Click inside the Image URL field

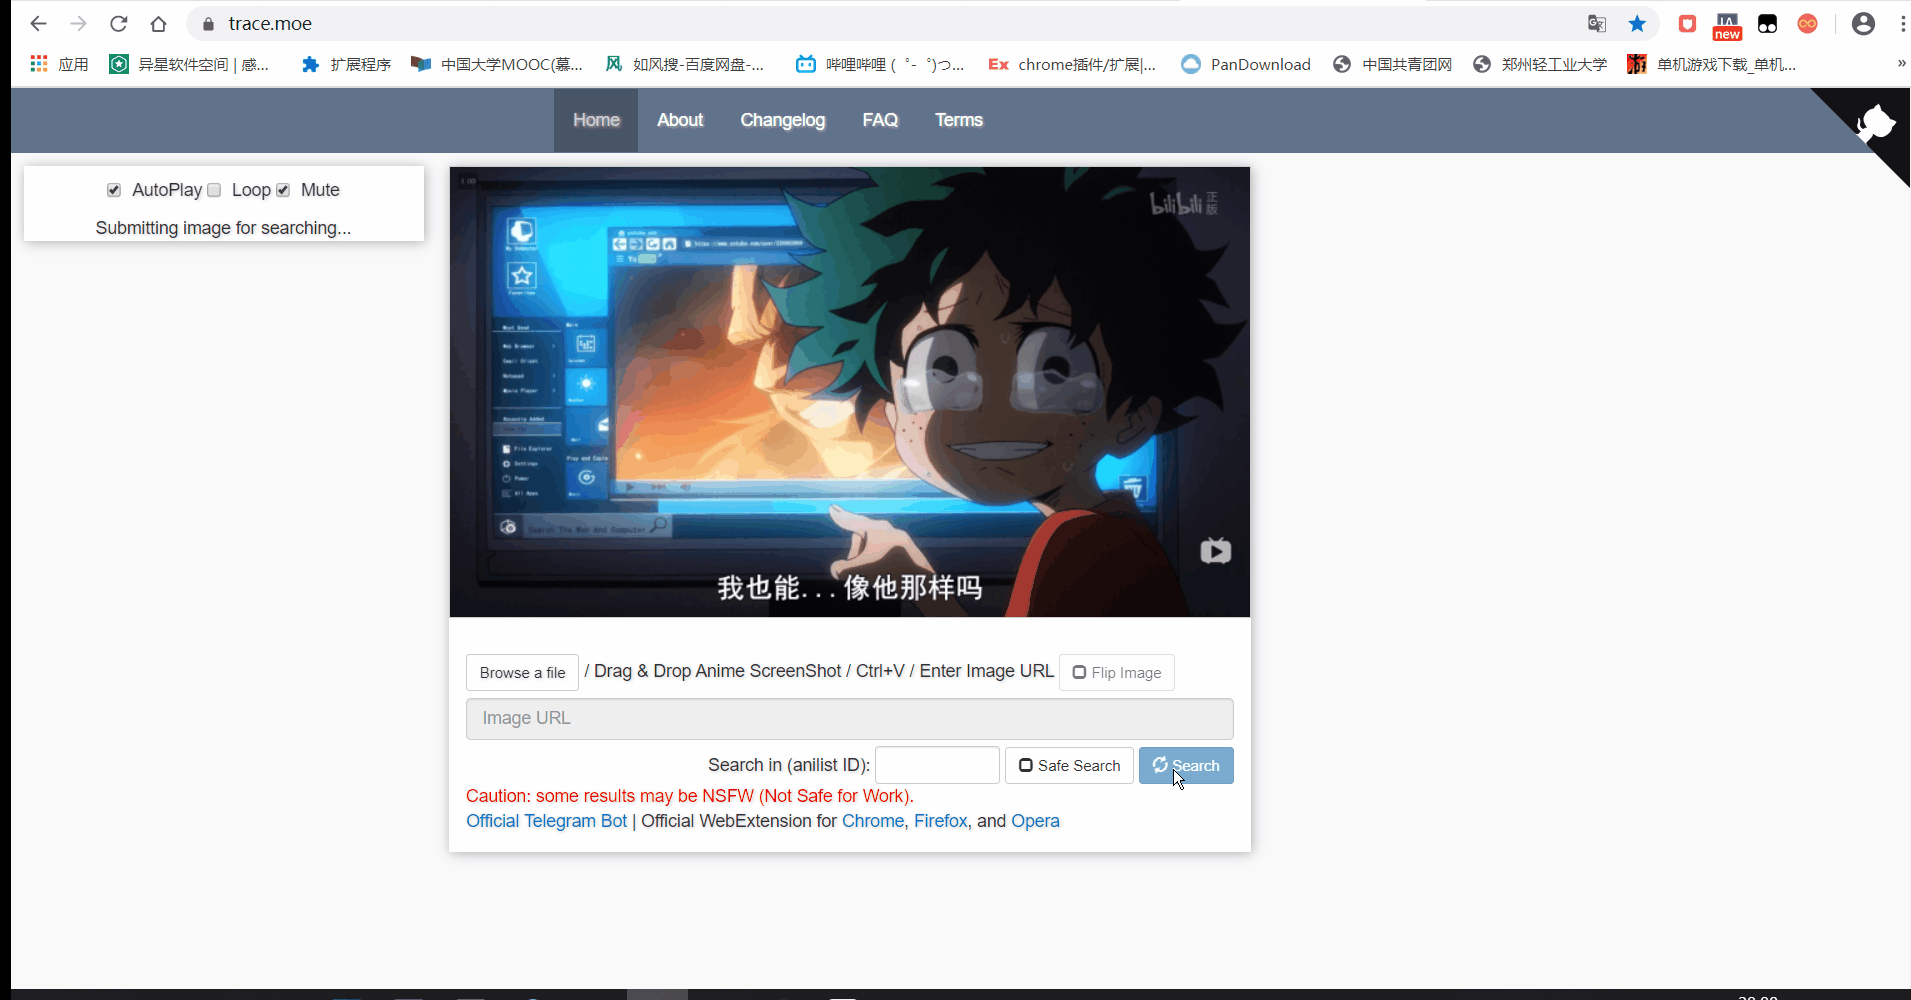[x=849, y=718]
